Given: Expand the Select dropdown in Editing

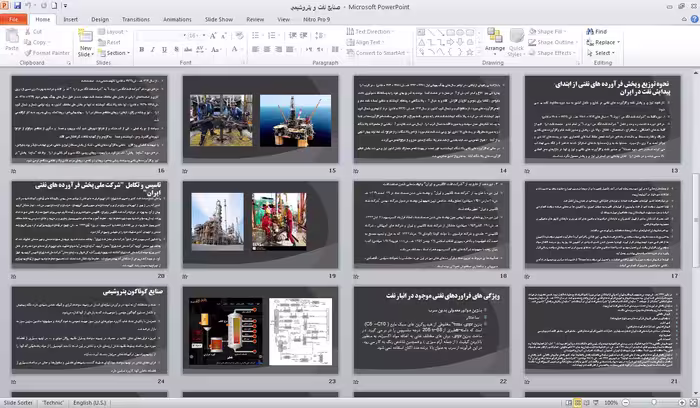Looking at the screenshot, I should coord(601,53).
